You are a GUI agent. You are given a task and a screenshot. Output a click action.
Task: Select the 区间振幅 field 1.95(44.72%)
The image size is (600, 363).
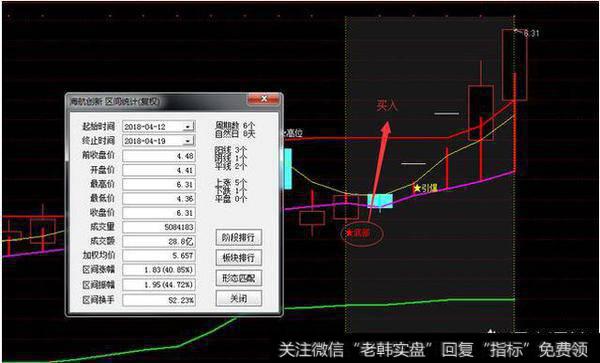[x=159, y=285]
